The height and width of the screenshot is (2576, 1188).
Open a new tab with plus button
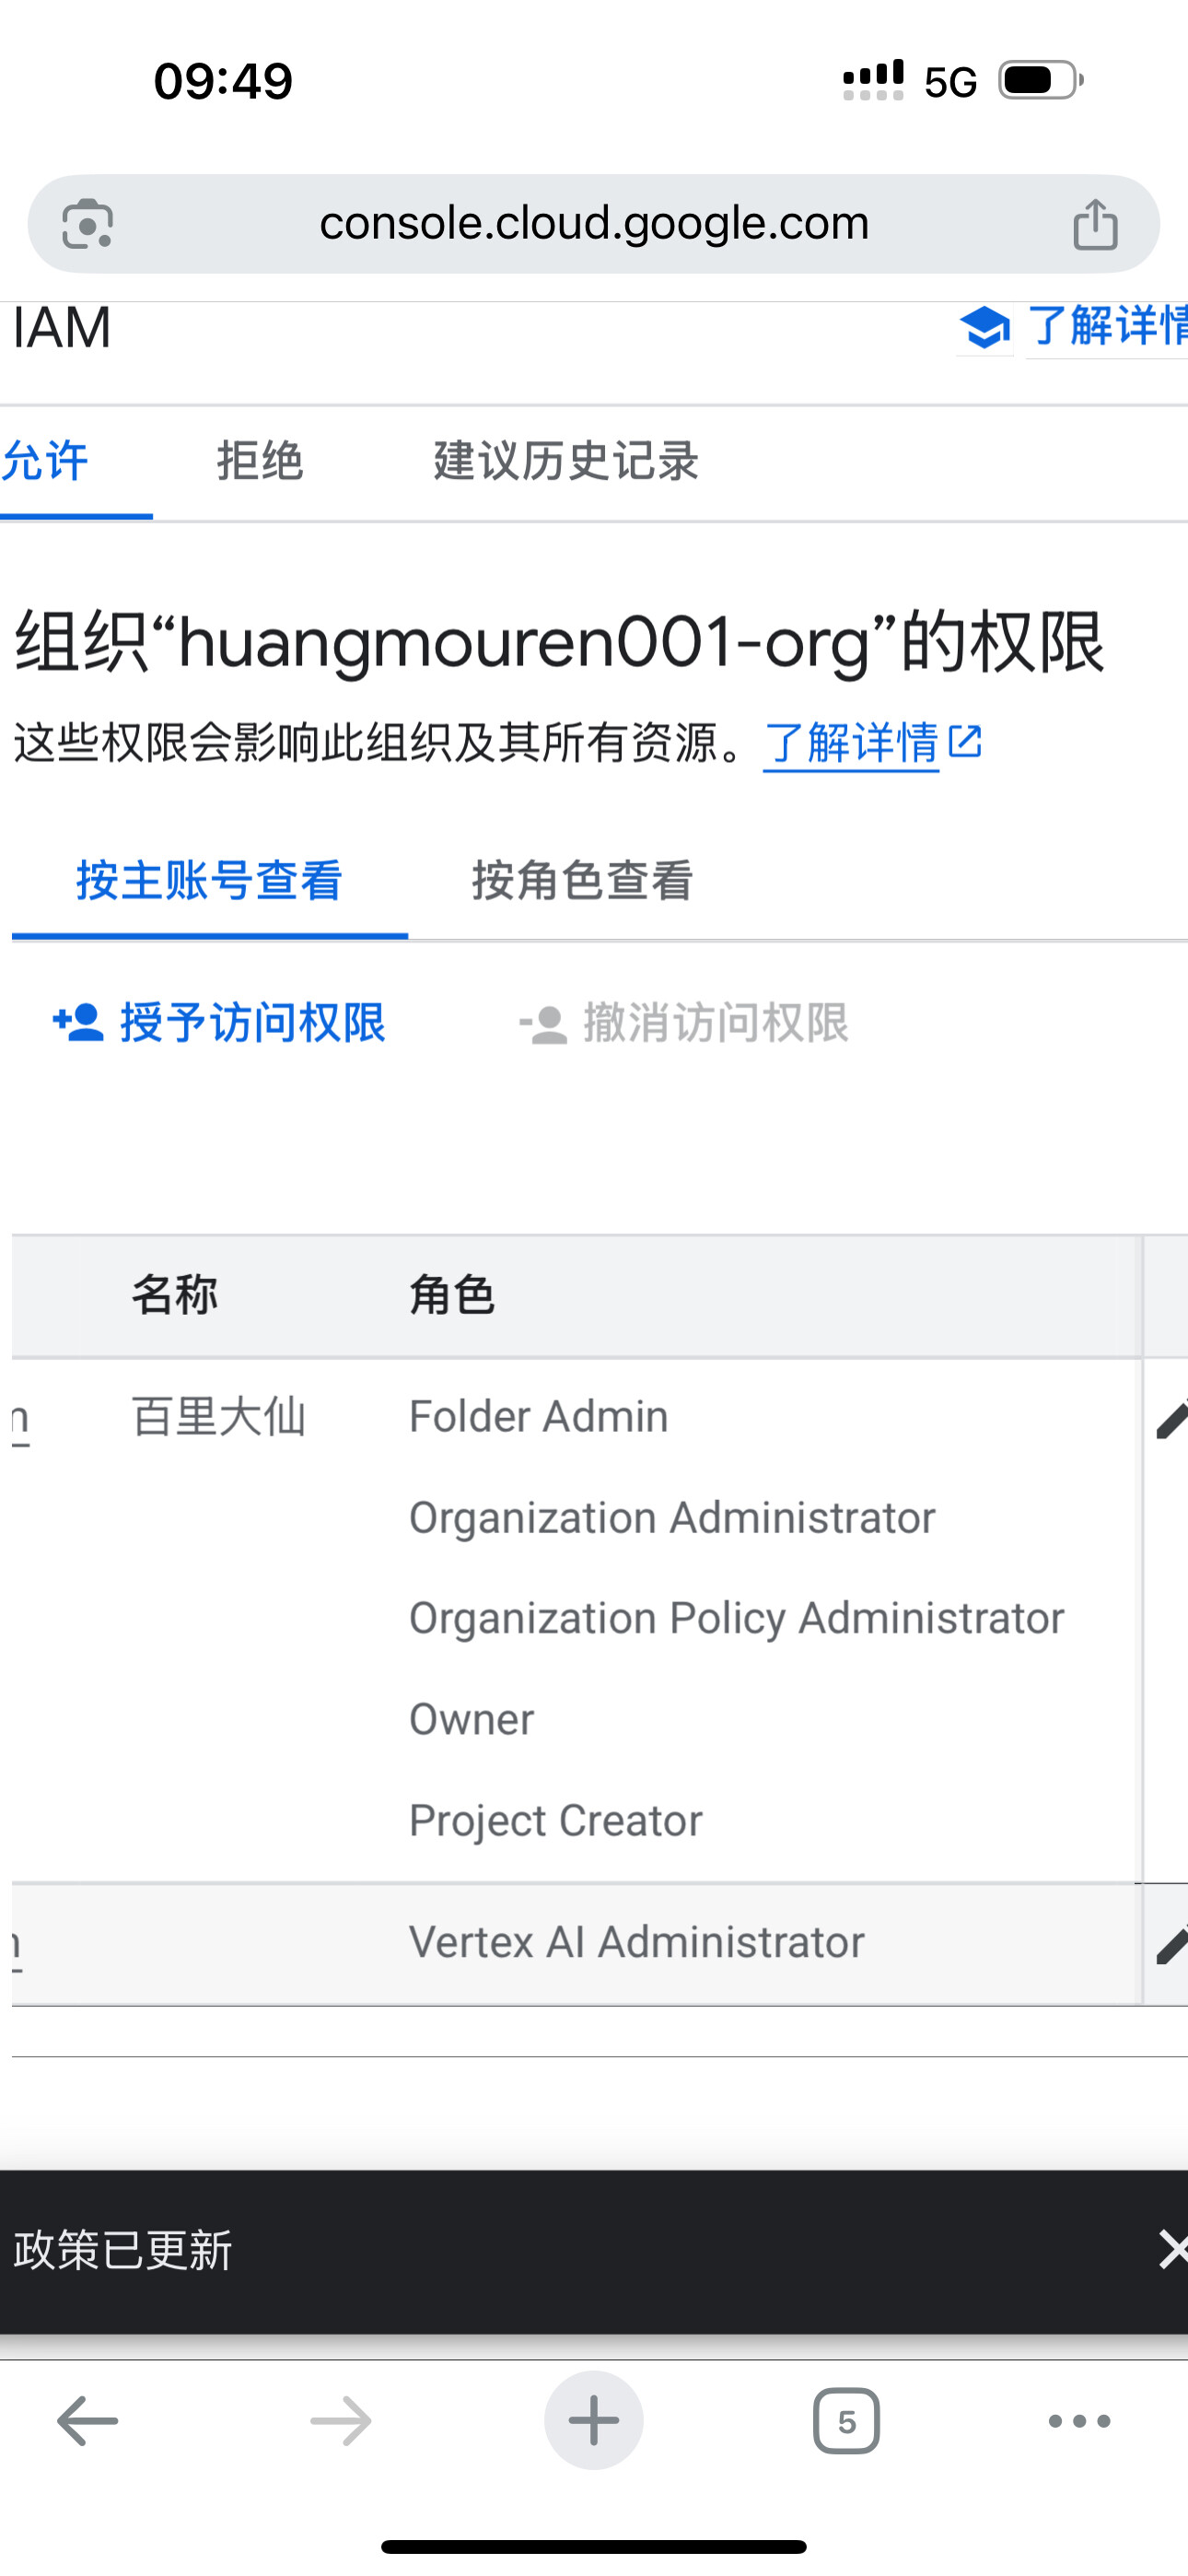(x=593, y=2421)
